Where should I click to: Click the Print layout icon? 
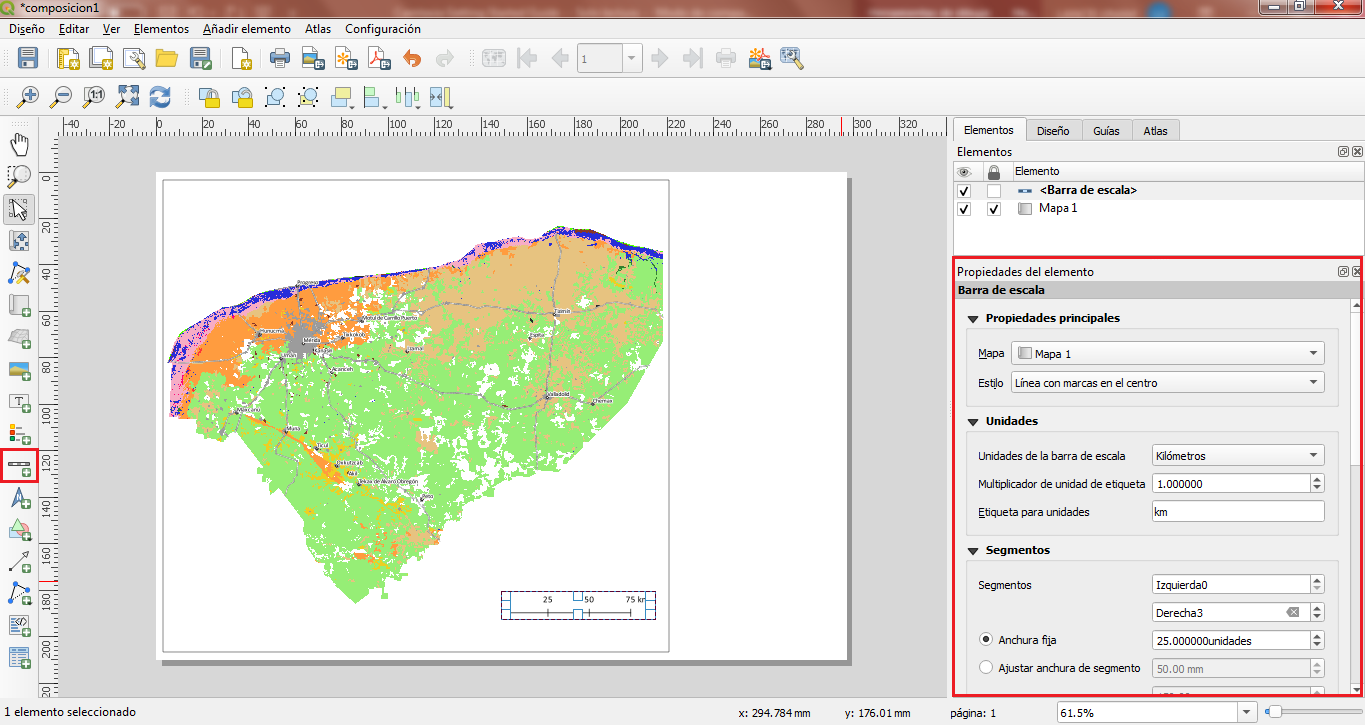(x=280, y=58)
